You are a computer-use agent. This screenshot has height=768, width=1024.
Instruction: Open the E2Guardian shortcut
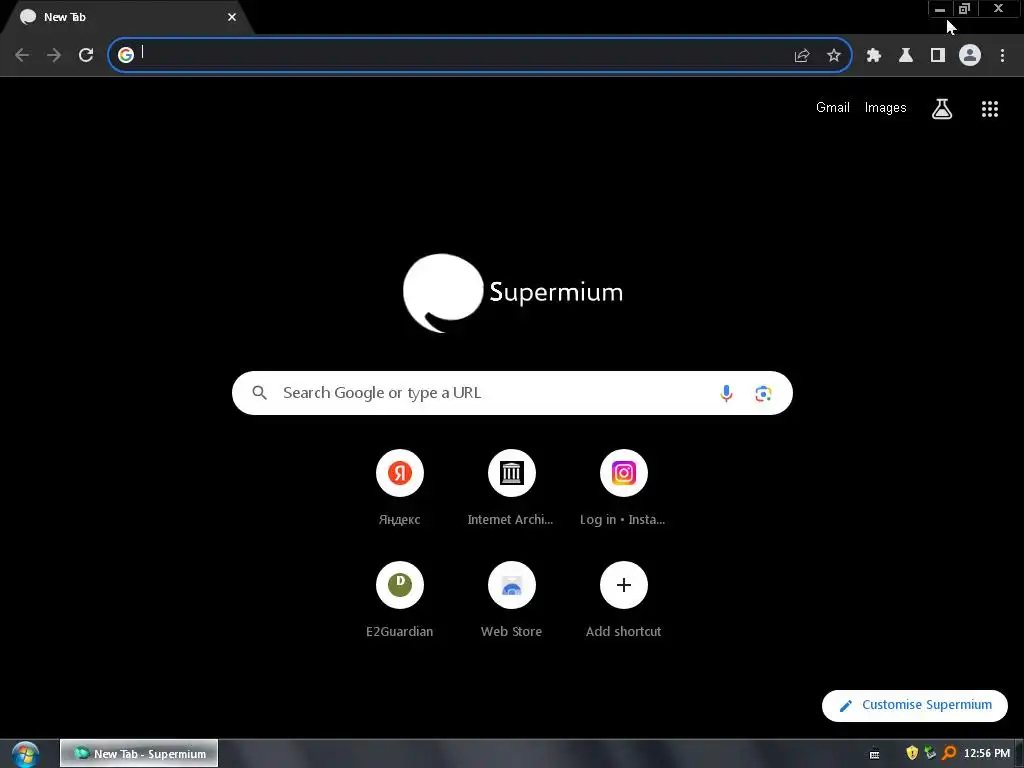400,600
